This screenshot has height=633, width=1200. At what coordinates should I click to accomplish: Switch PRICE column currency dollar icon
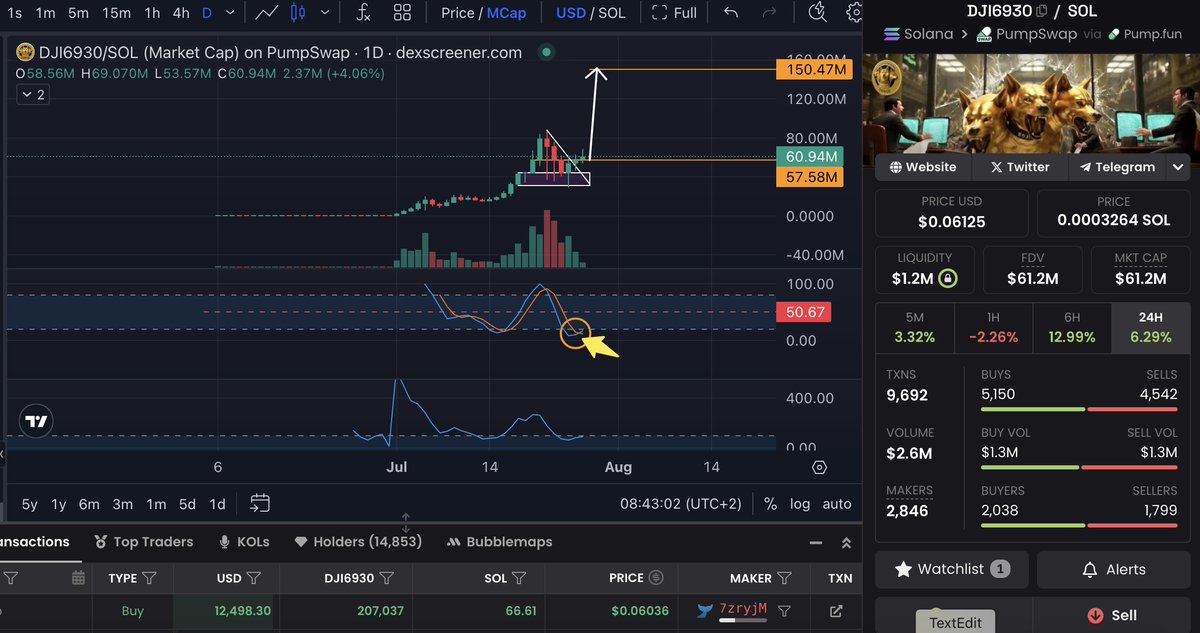pos(656,577)
